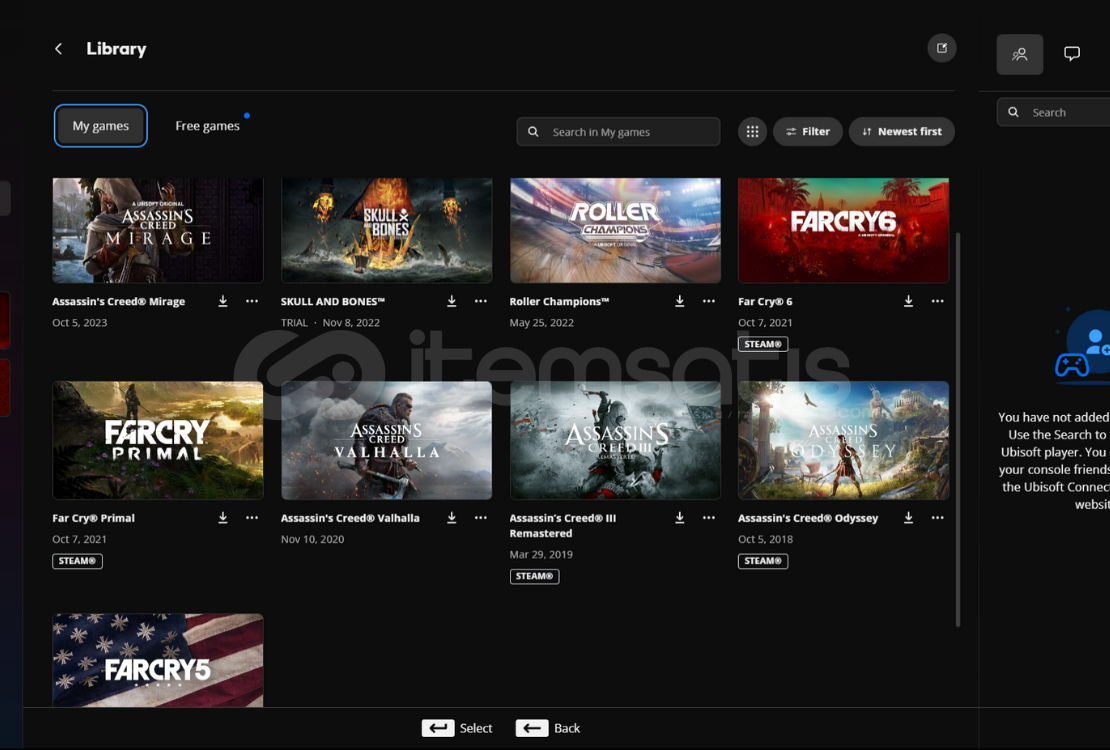
Task: Open Far Cry 6 cover art
Action: click(843, 230)
